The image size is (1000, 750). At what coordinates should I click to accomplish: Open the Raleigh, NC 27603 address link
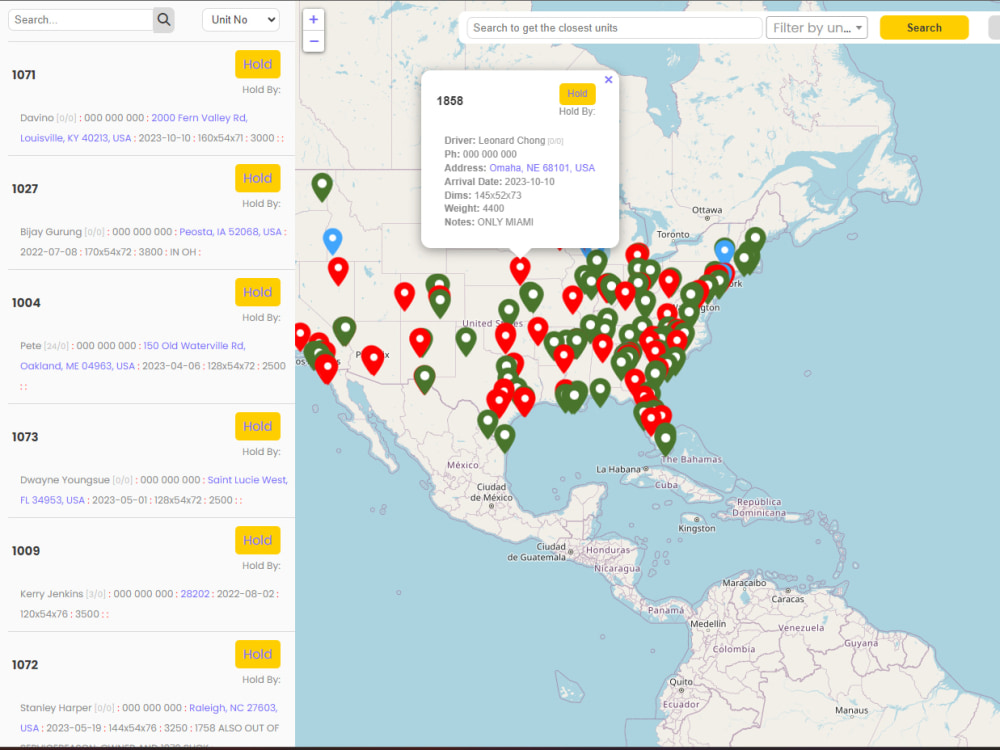233,708
